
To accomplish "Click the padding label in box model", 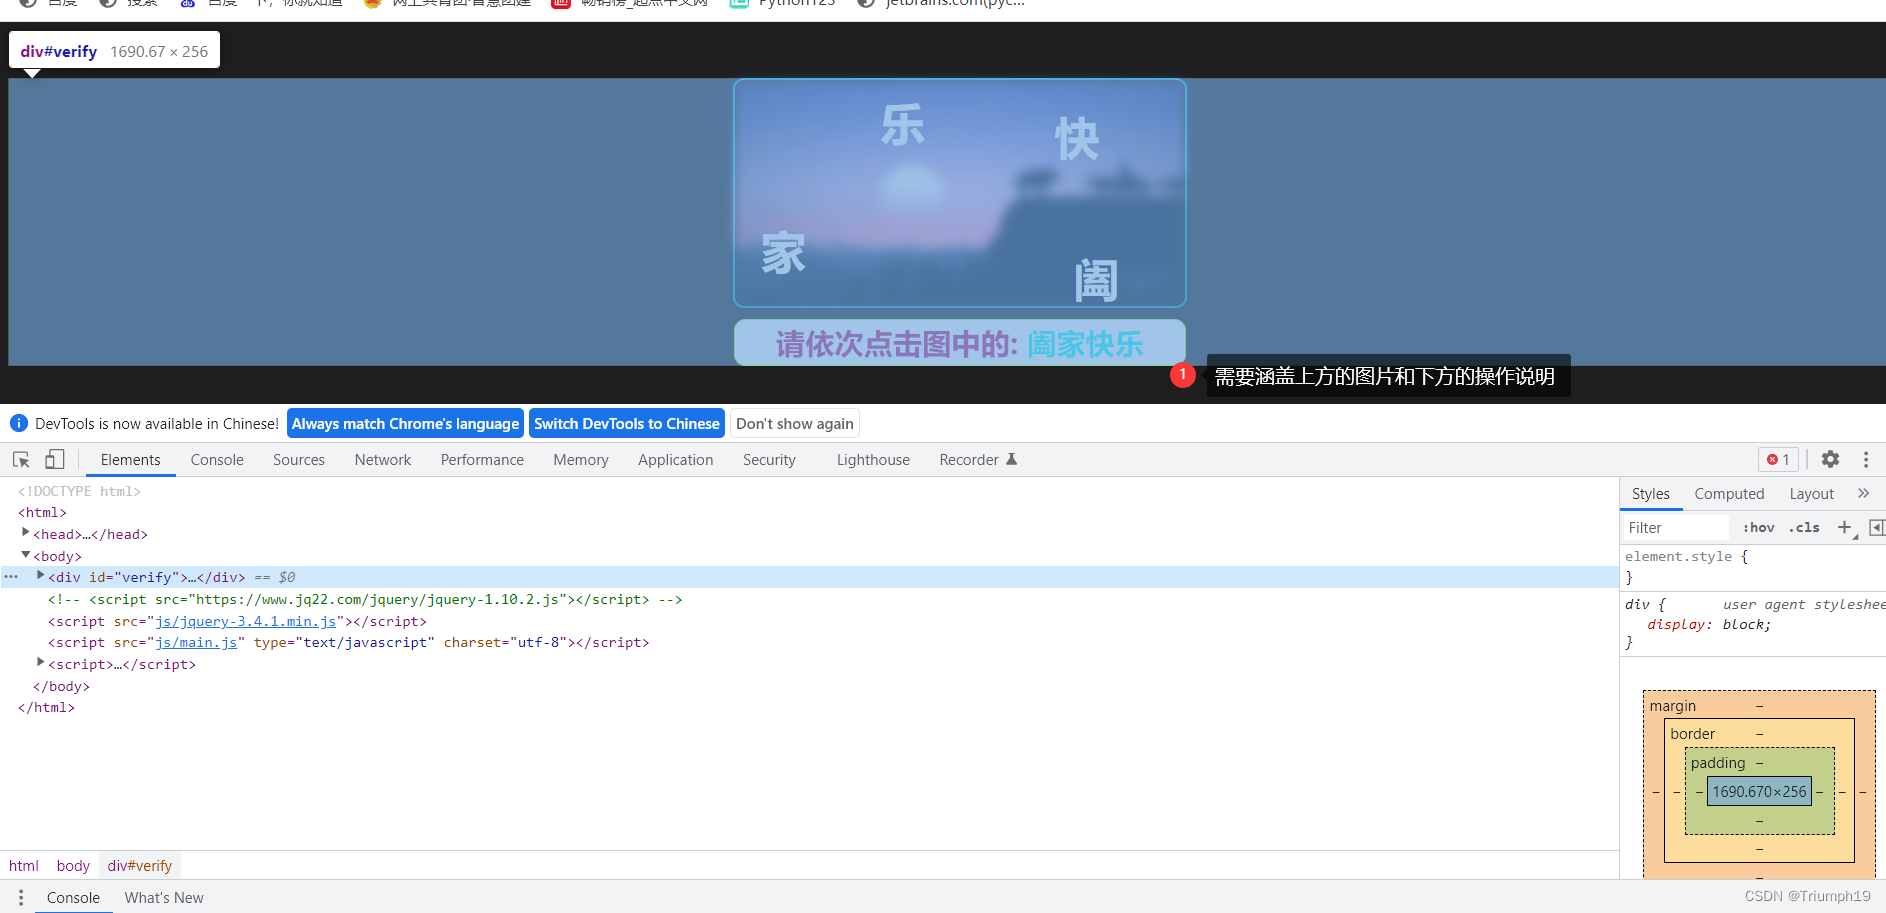I will click(x=1718, y=762).
